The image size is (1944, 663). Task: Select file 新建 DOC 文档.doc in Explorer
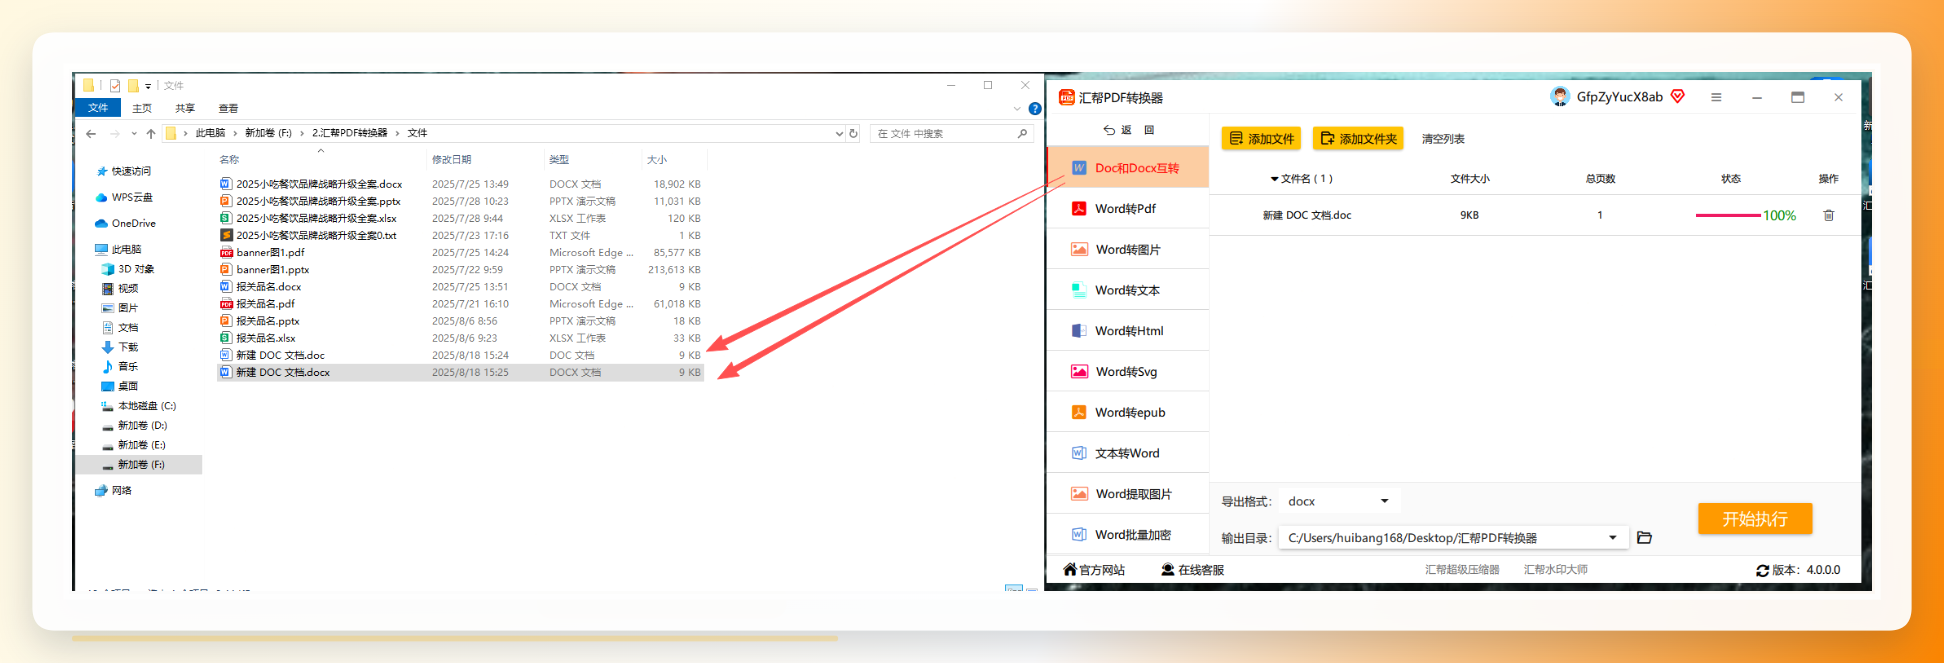coord(272,355)
